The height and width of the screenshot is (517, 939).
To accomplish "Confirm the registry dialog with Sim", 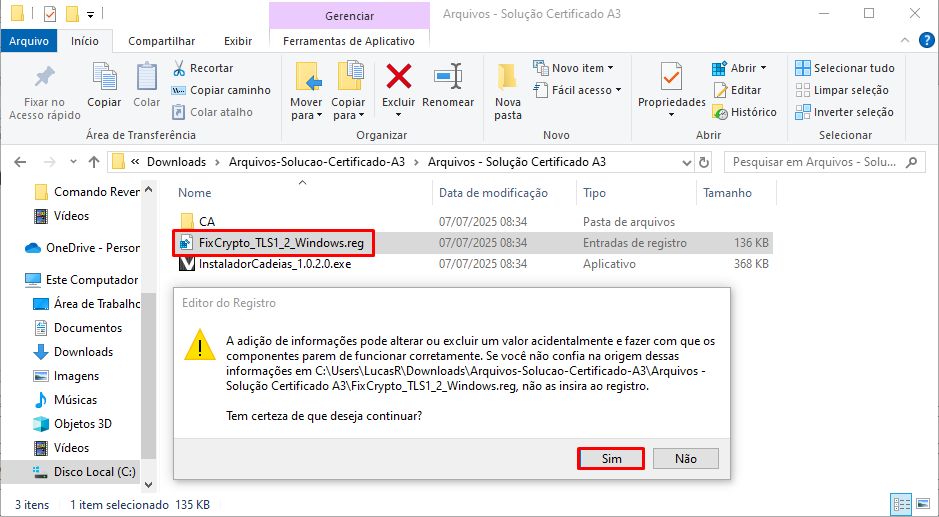I will (611, 458).
